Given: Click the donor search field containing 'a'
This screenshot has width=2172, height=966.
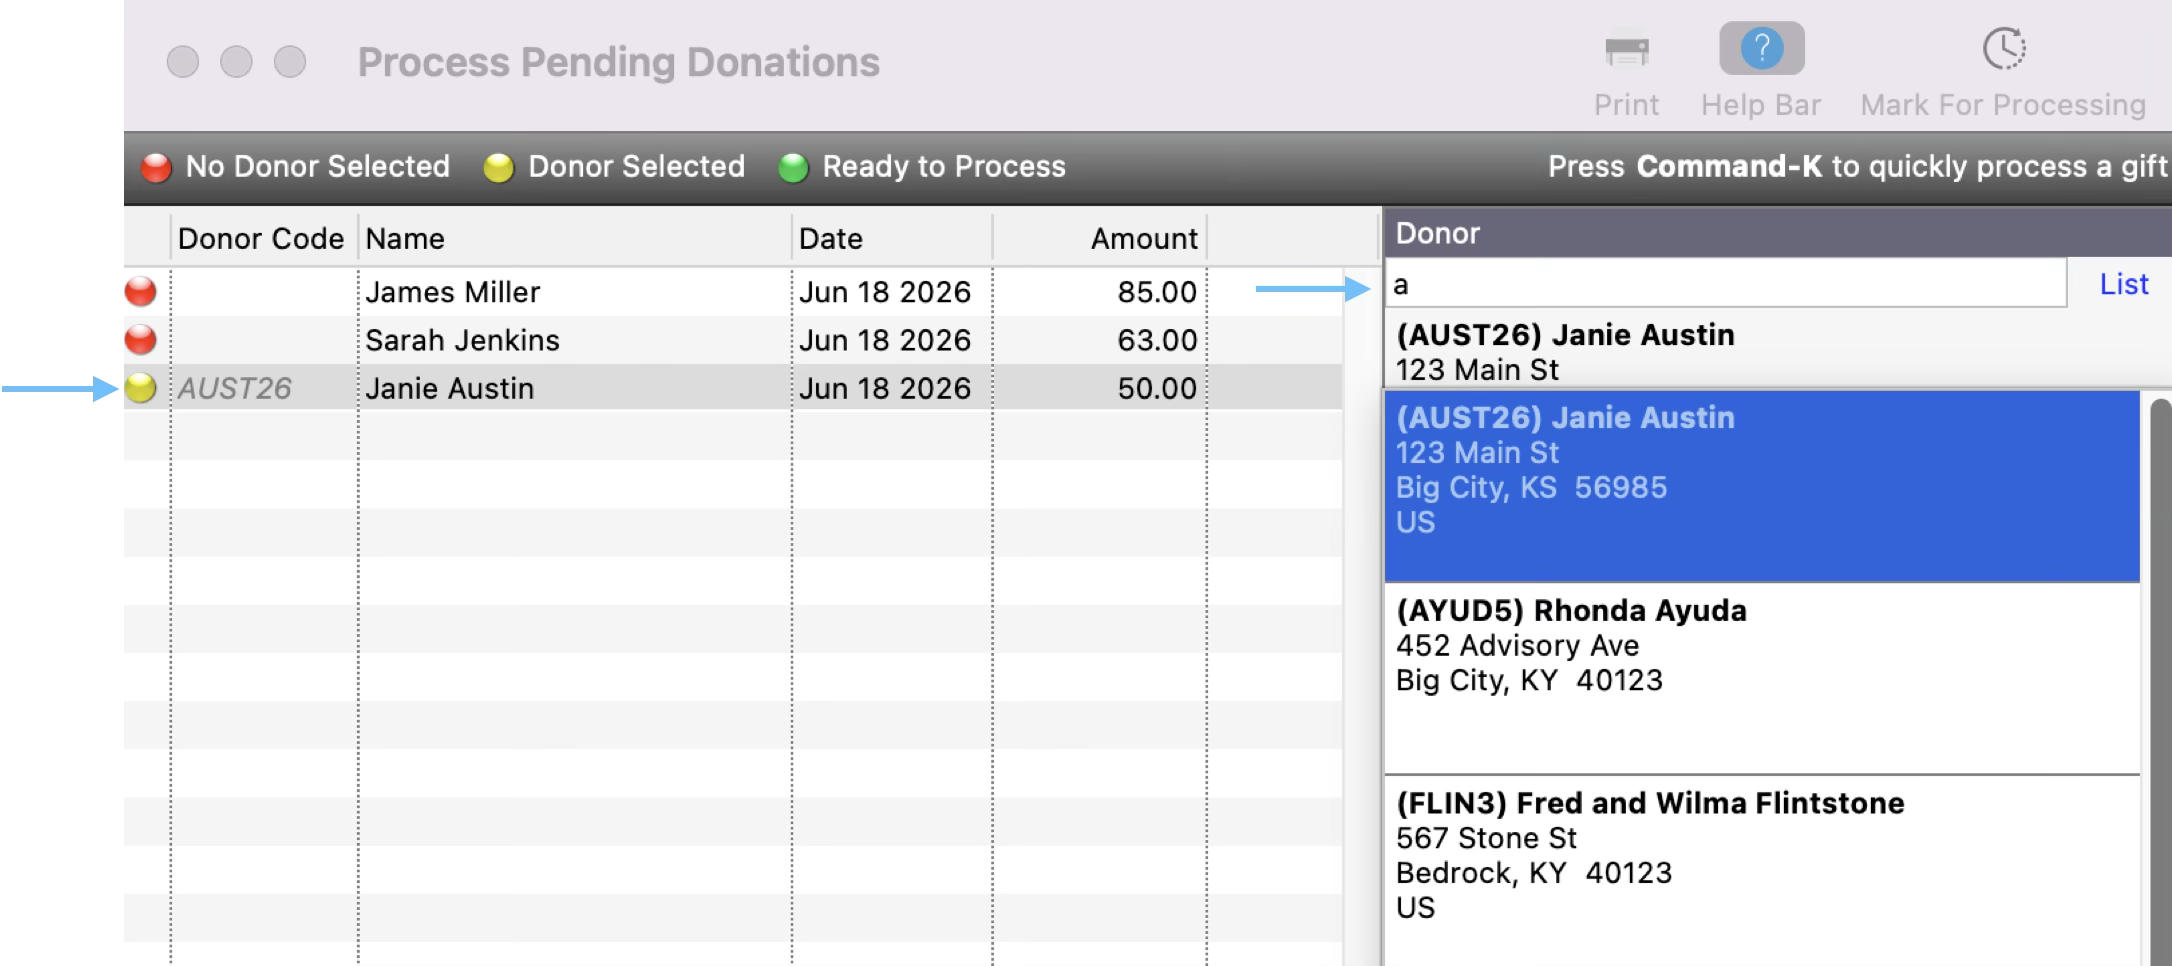Looking at the screenshot, I should coord(1726,284).
